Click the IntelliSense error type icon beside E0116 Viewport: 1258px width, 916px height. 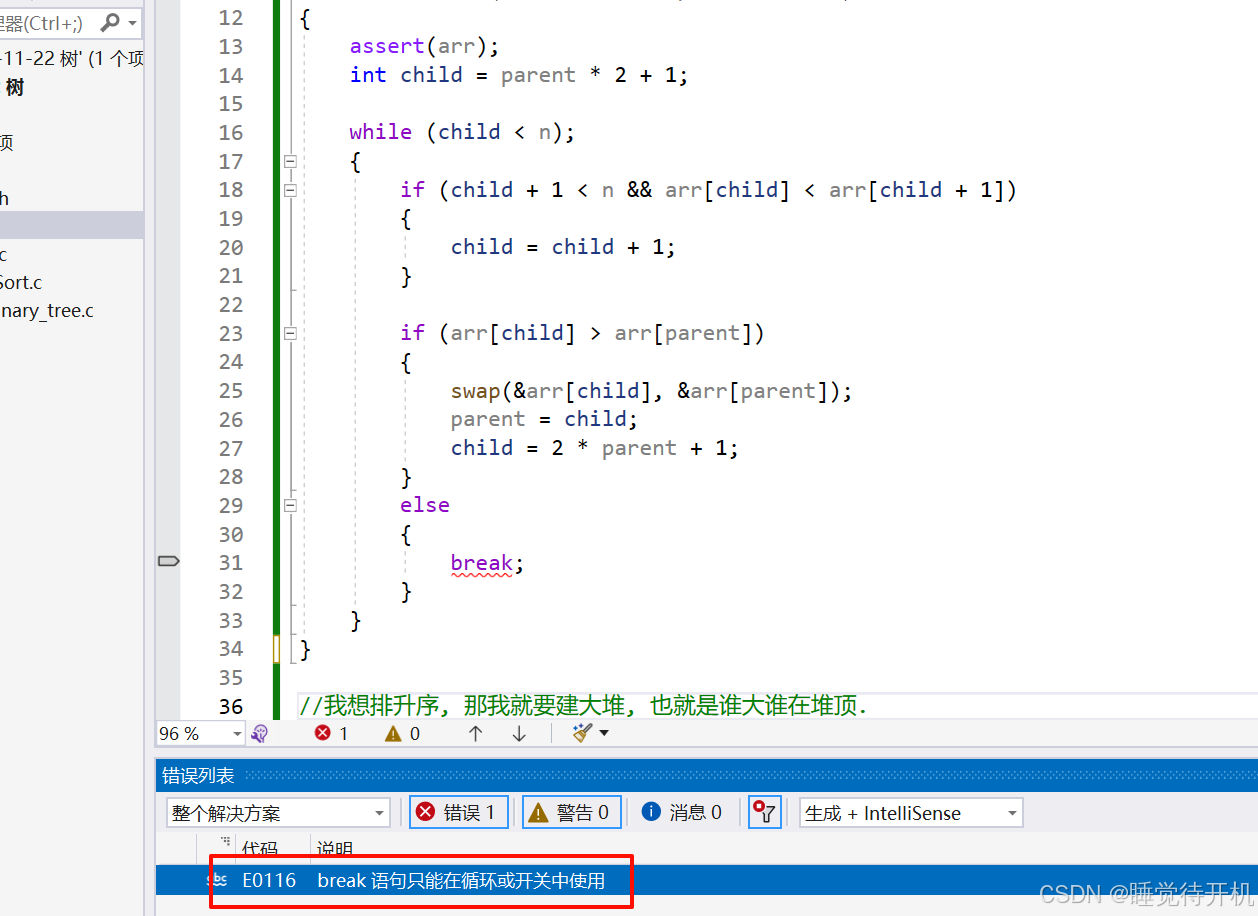click(217, 881)
